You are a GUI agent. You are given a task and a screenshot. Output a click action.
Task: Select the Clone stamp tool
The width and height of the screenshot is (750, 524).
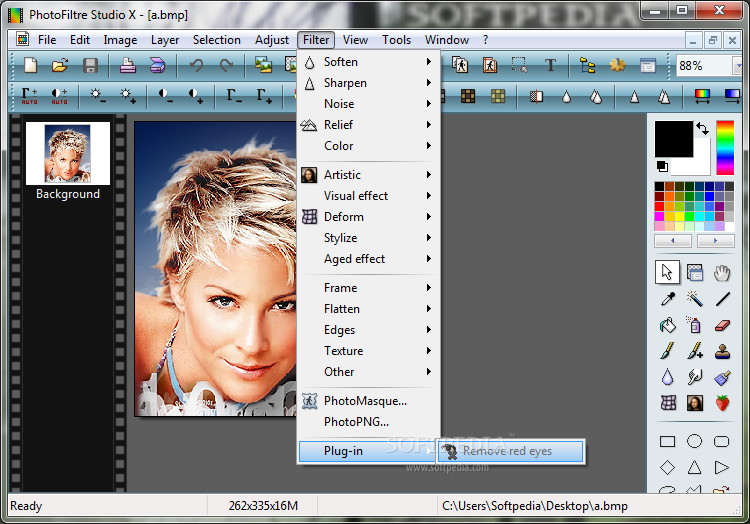coord(722,351)
